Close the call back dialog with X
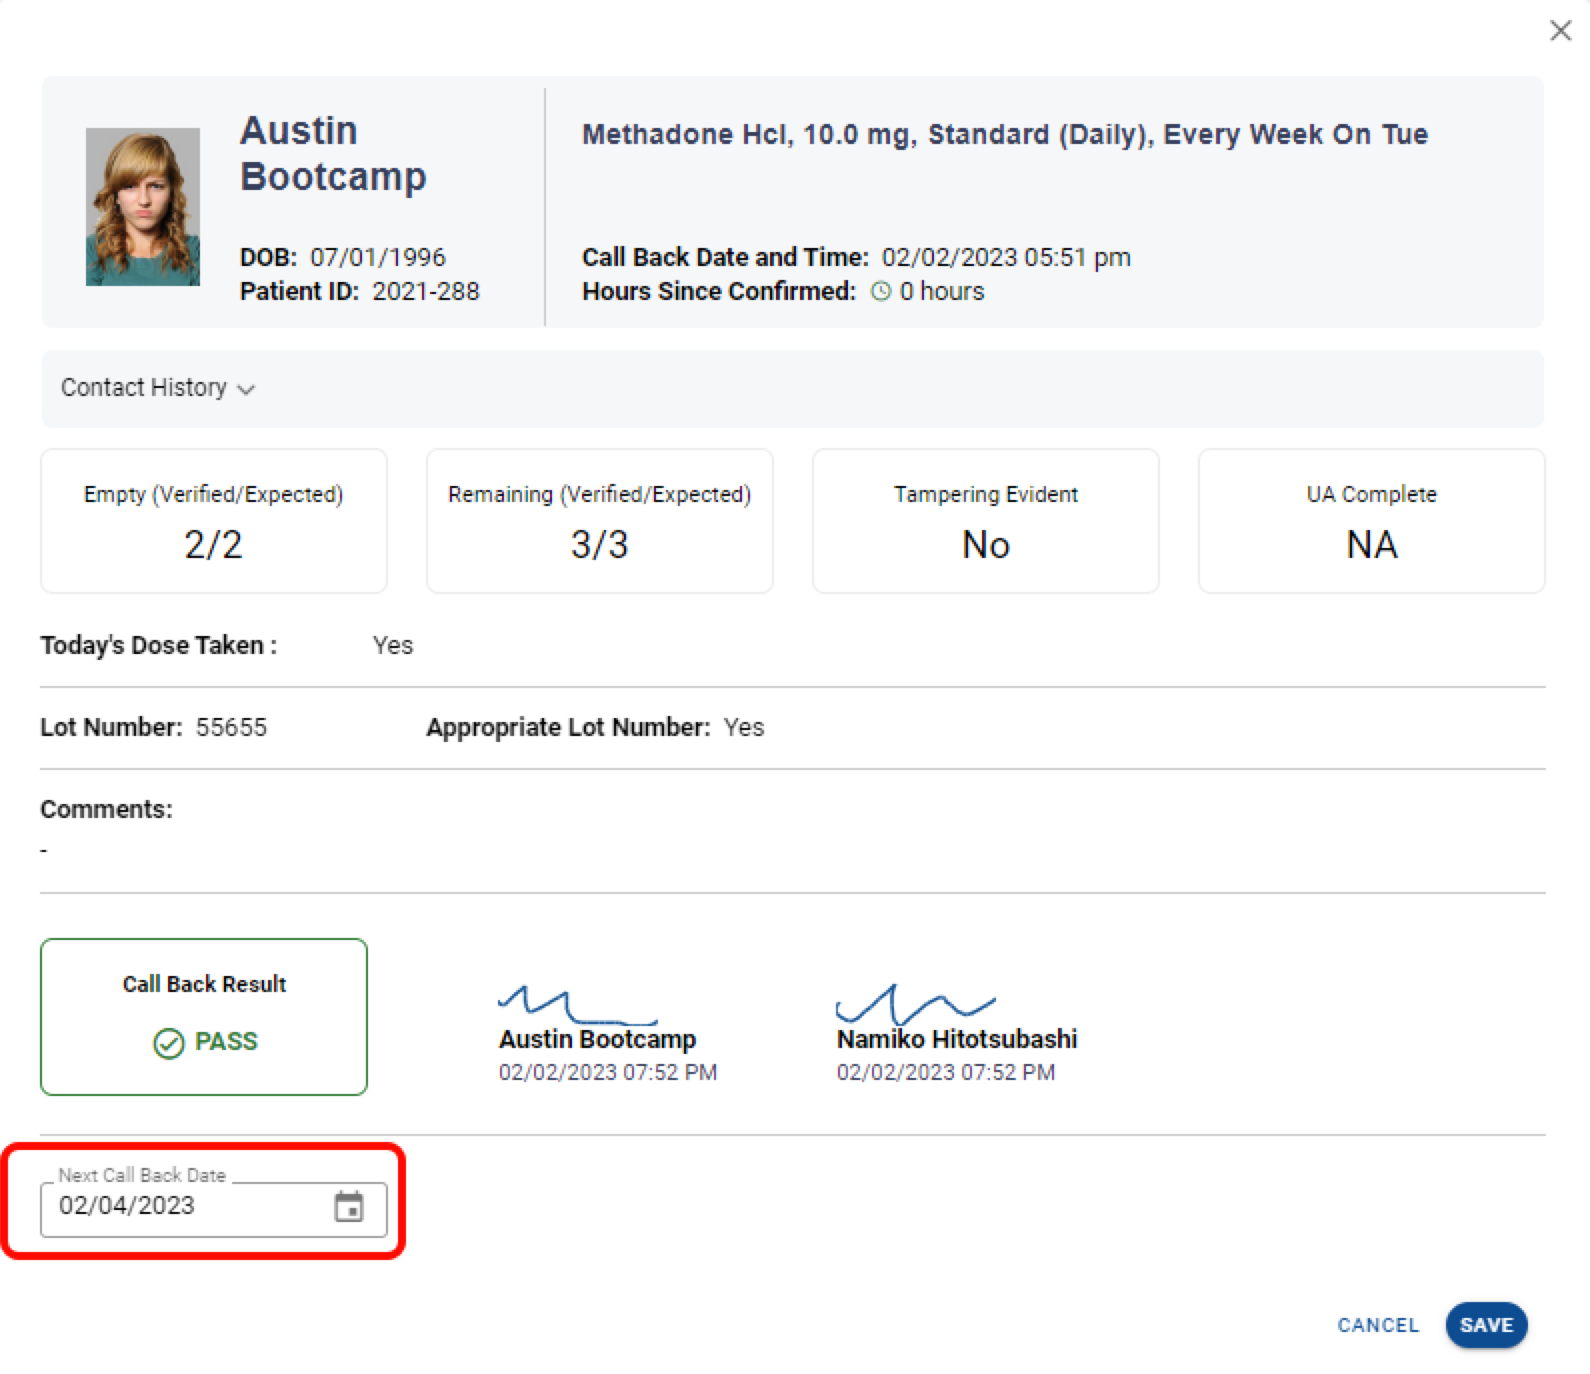1590x1374 pixels. point(1560,31)
